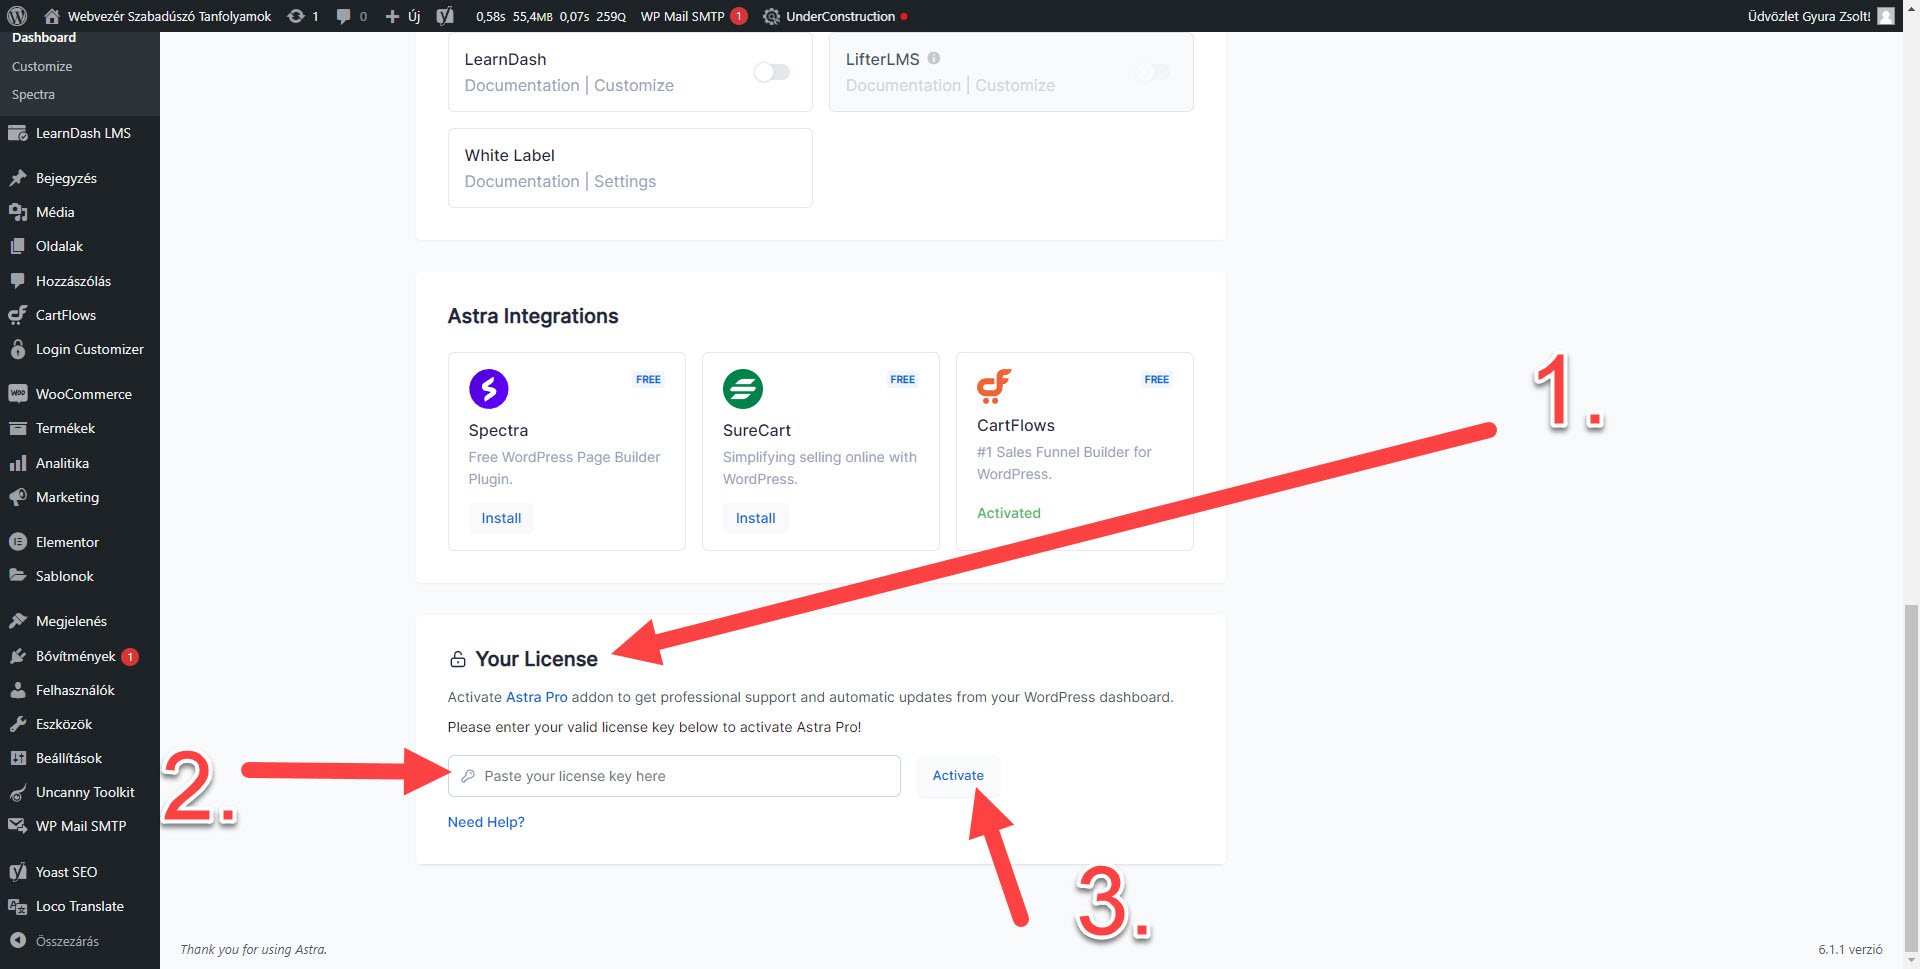Screen dimensions: 1920x969
Task: Click the Dashboard submenu item
Action: pyautogui.click(x=44, y=38)
